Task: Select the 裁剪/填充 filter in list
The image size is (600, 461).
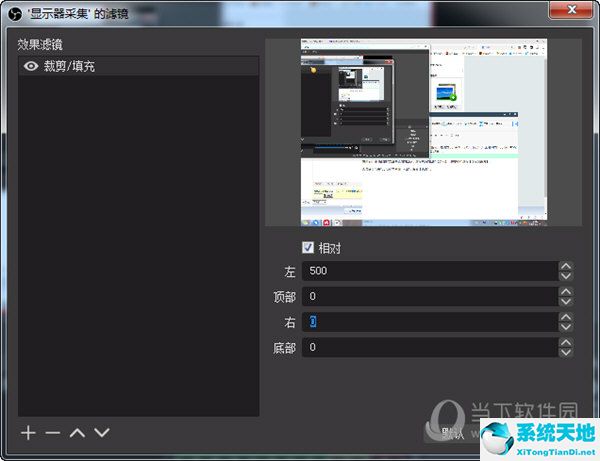Action: [x=140, y=66]
